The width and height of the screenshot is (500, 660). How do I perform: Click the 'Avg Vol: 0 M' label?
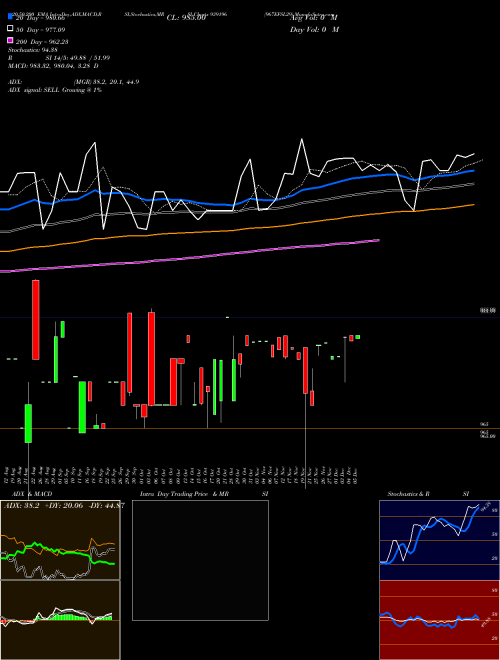pyautogui.click(x=314, y=18)
